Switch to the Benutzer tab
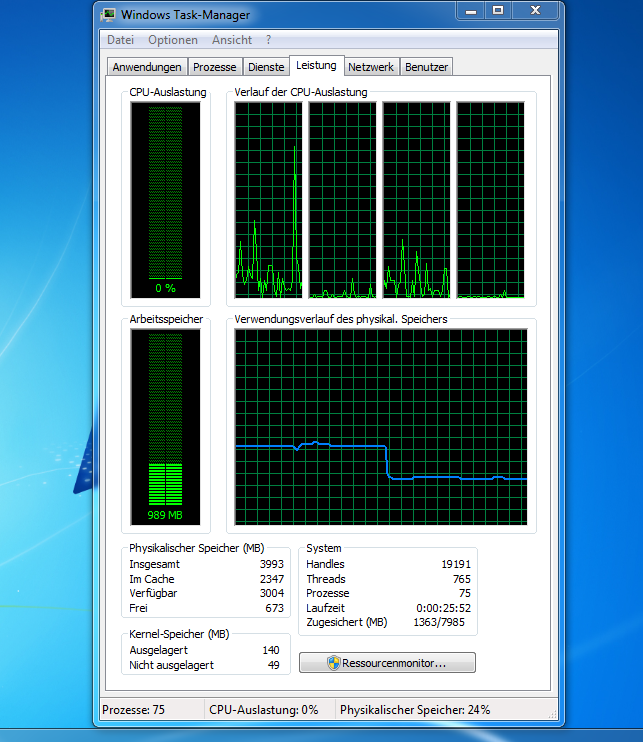The height and width of the screenshot is (742, 643). coord(426,67)
